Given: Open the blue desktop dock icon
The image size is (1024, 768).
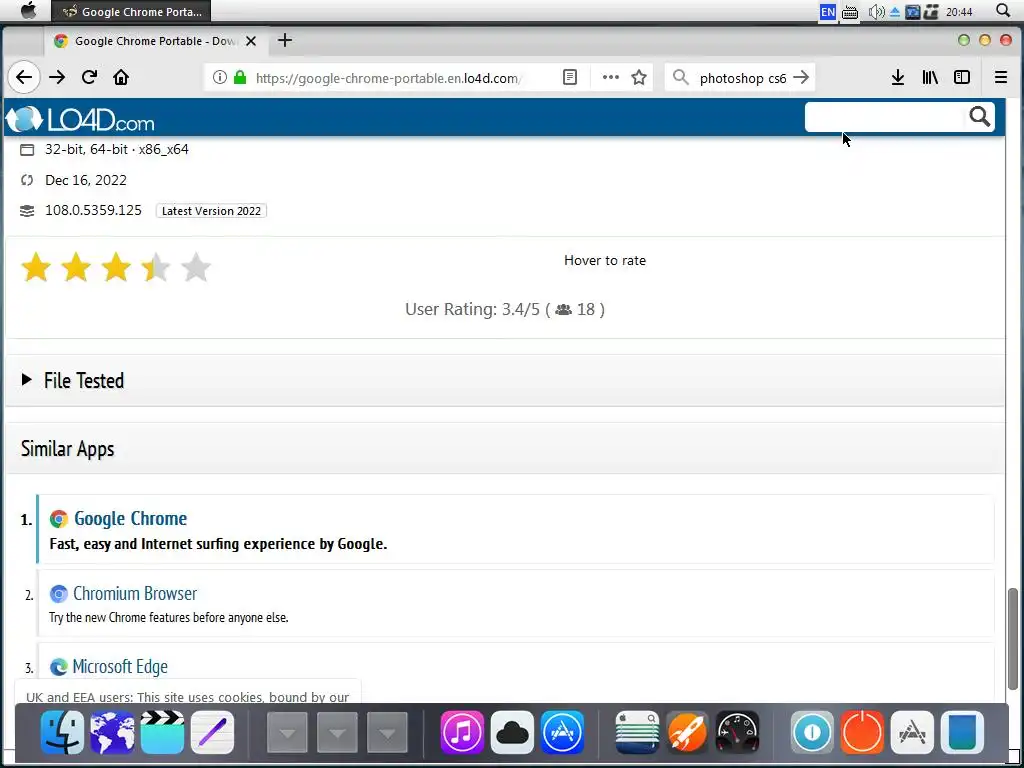Looking at the screenshot, I should [962, 732].
